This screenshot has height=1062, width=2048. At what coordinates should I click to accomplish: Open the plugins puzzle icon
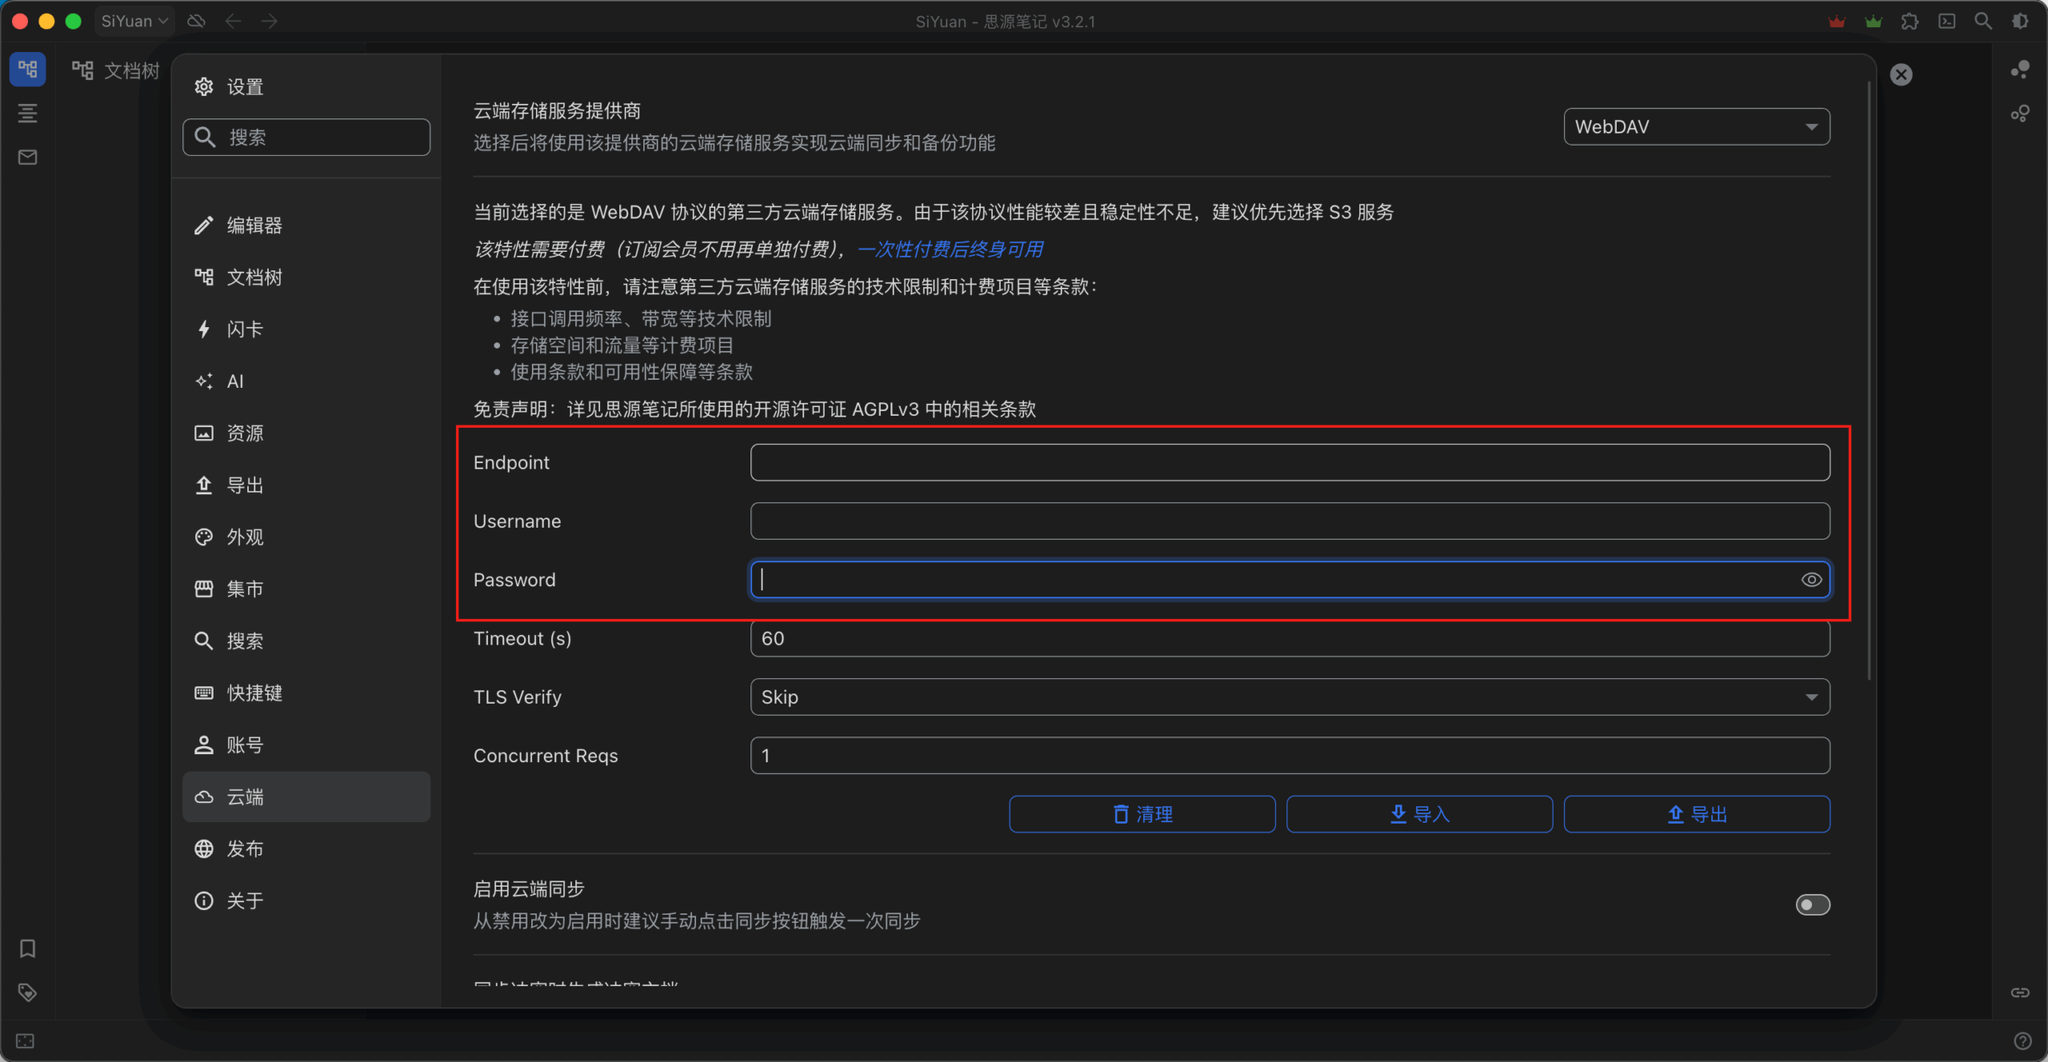1910,21
